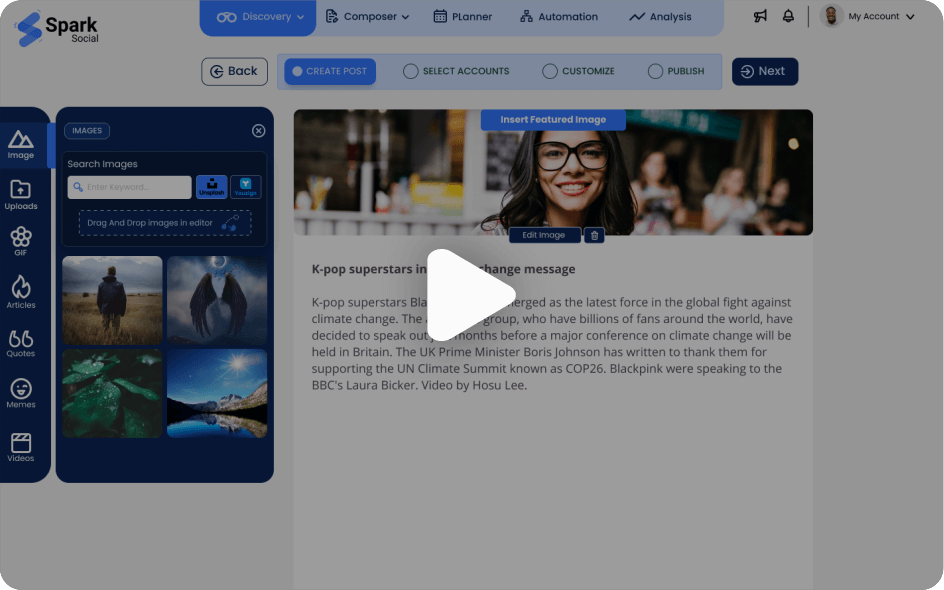Open the Articles sidebar panel

[20, 292]
